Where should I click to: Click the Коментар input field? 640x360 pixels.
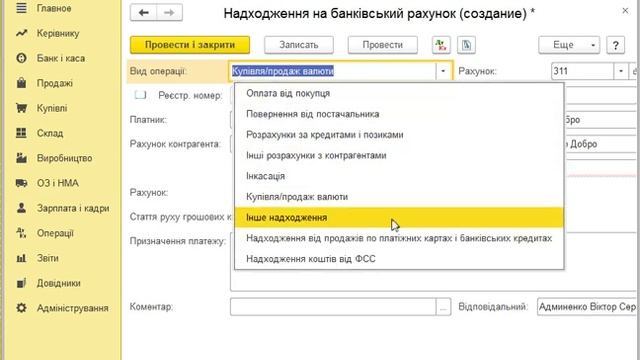(333, 307)
